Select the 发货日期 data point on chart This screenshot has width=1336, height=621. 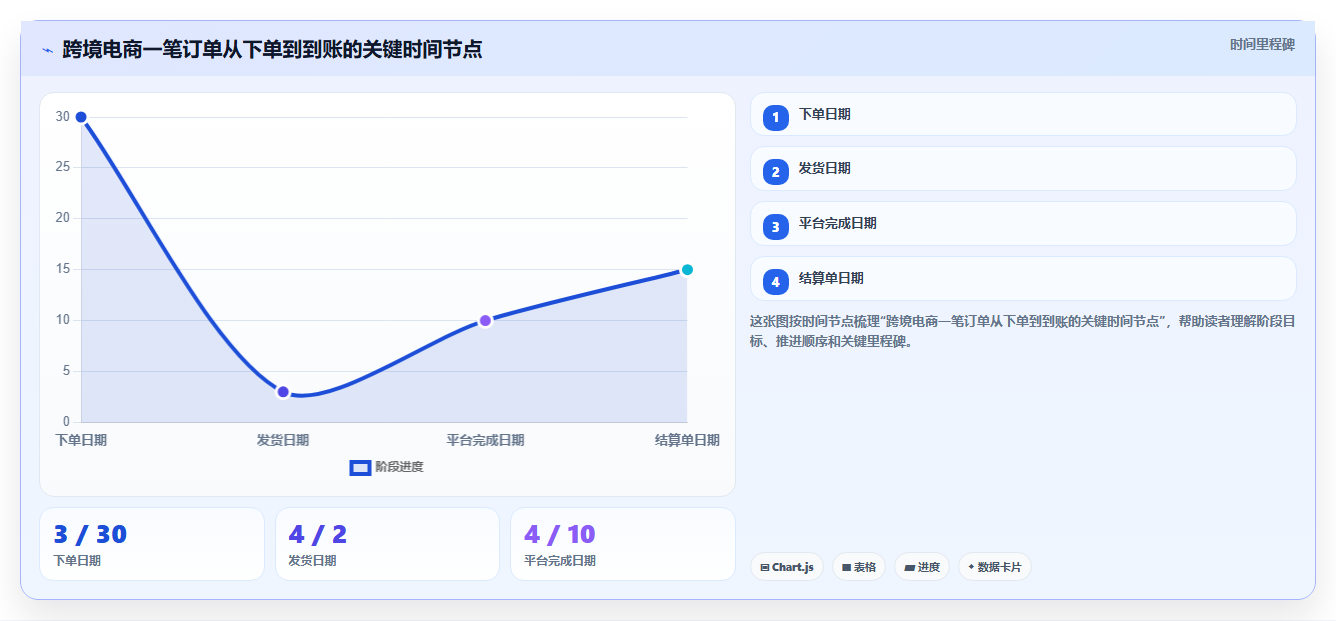283,392
